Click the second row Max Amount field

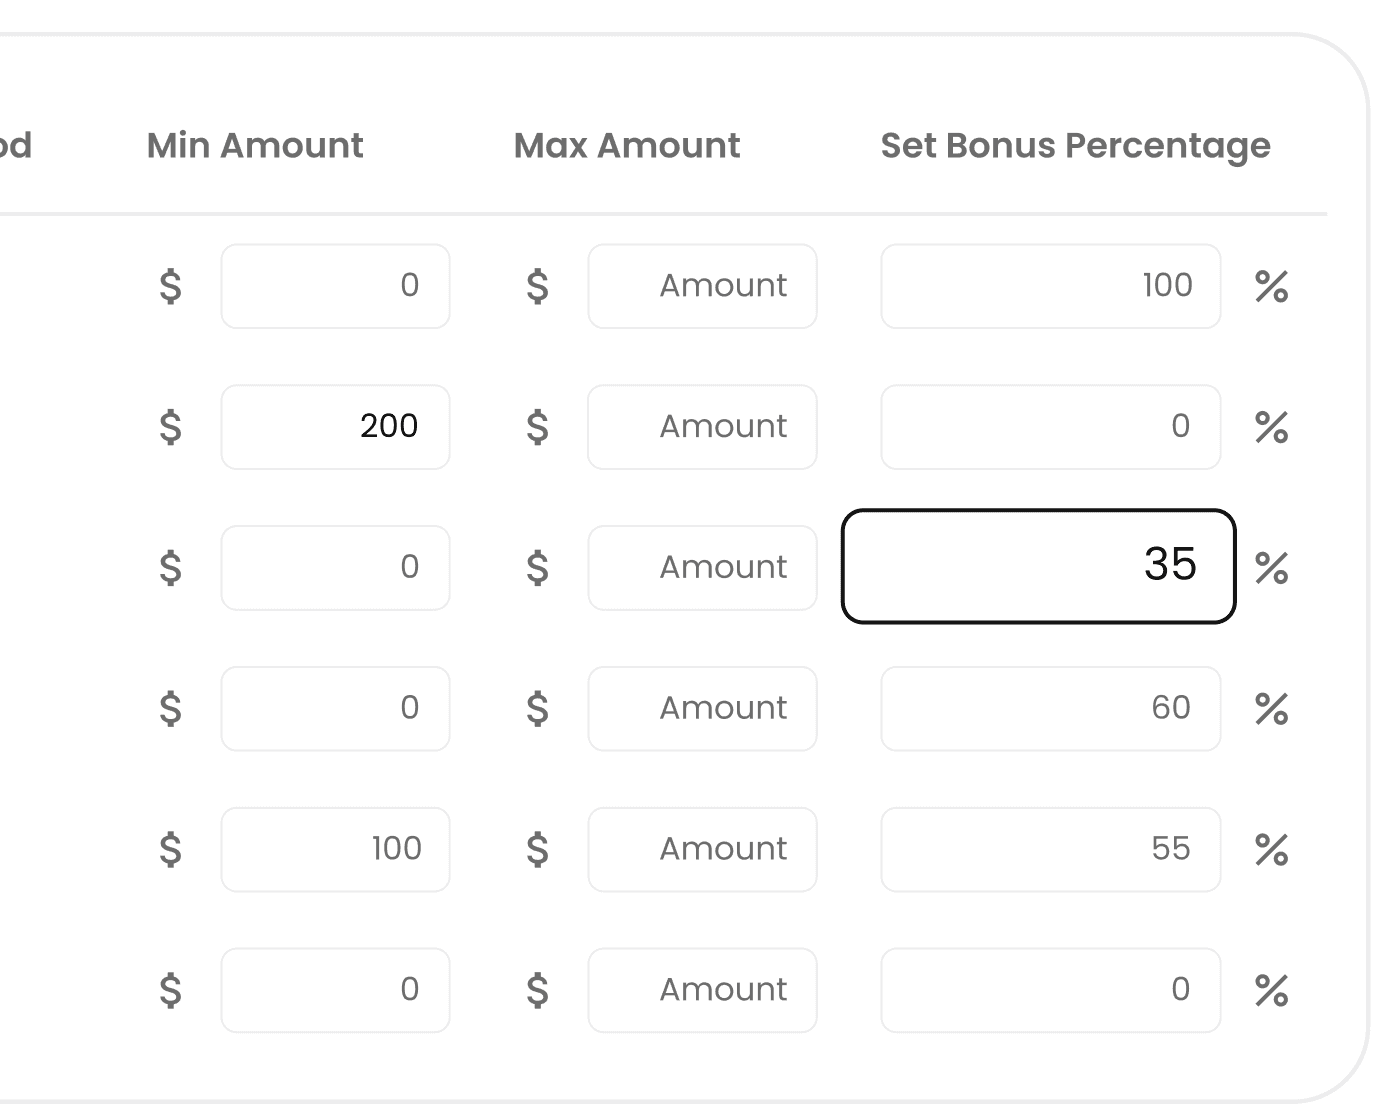(x=702, y=427)
